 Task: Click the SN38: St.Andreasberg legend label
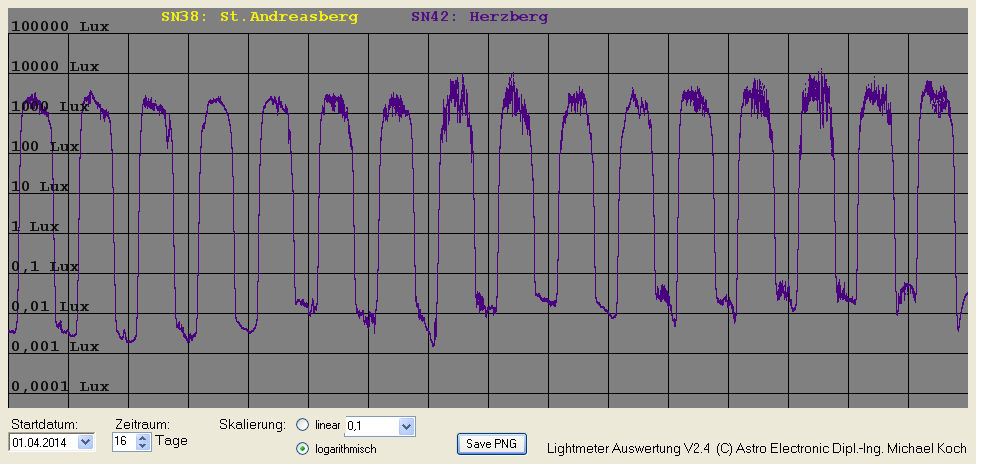[259, 17]
